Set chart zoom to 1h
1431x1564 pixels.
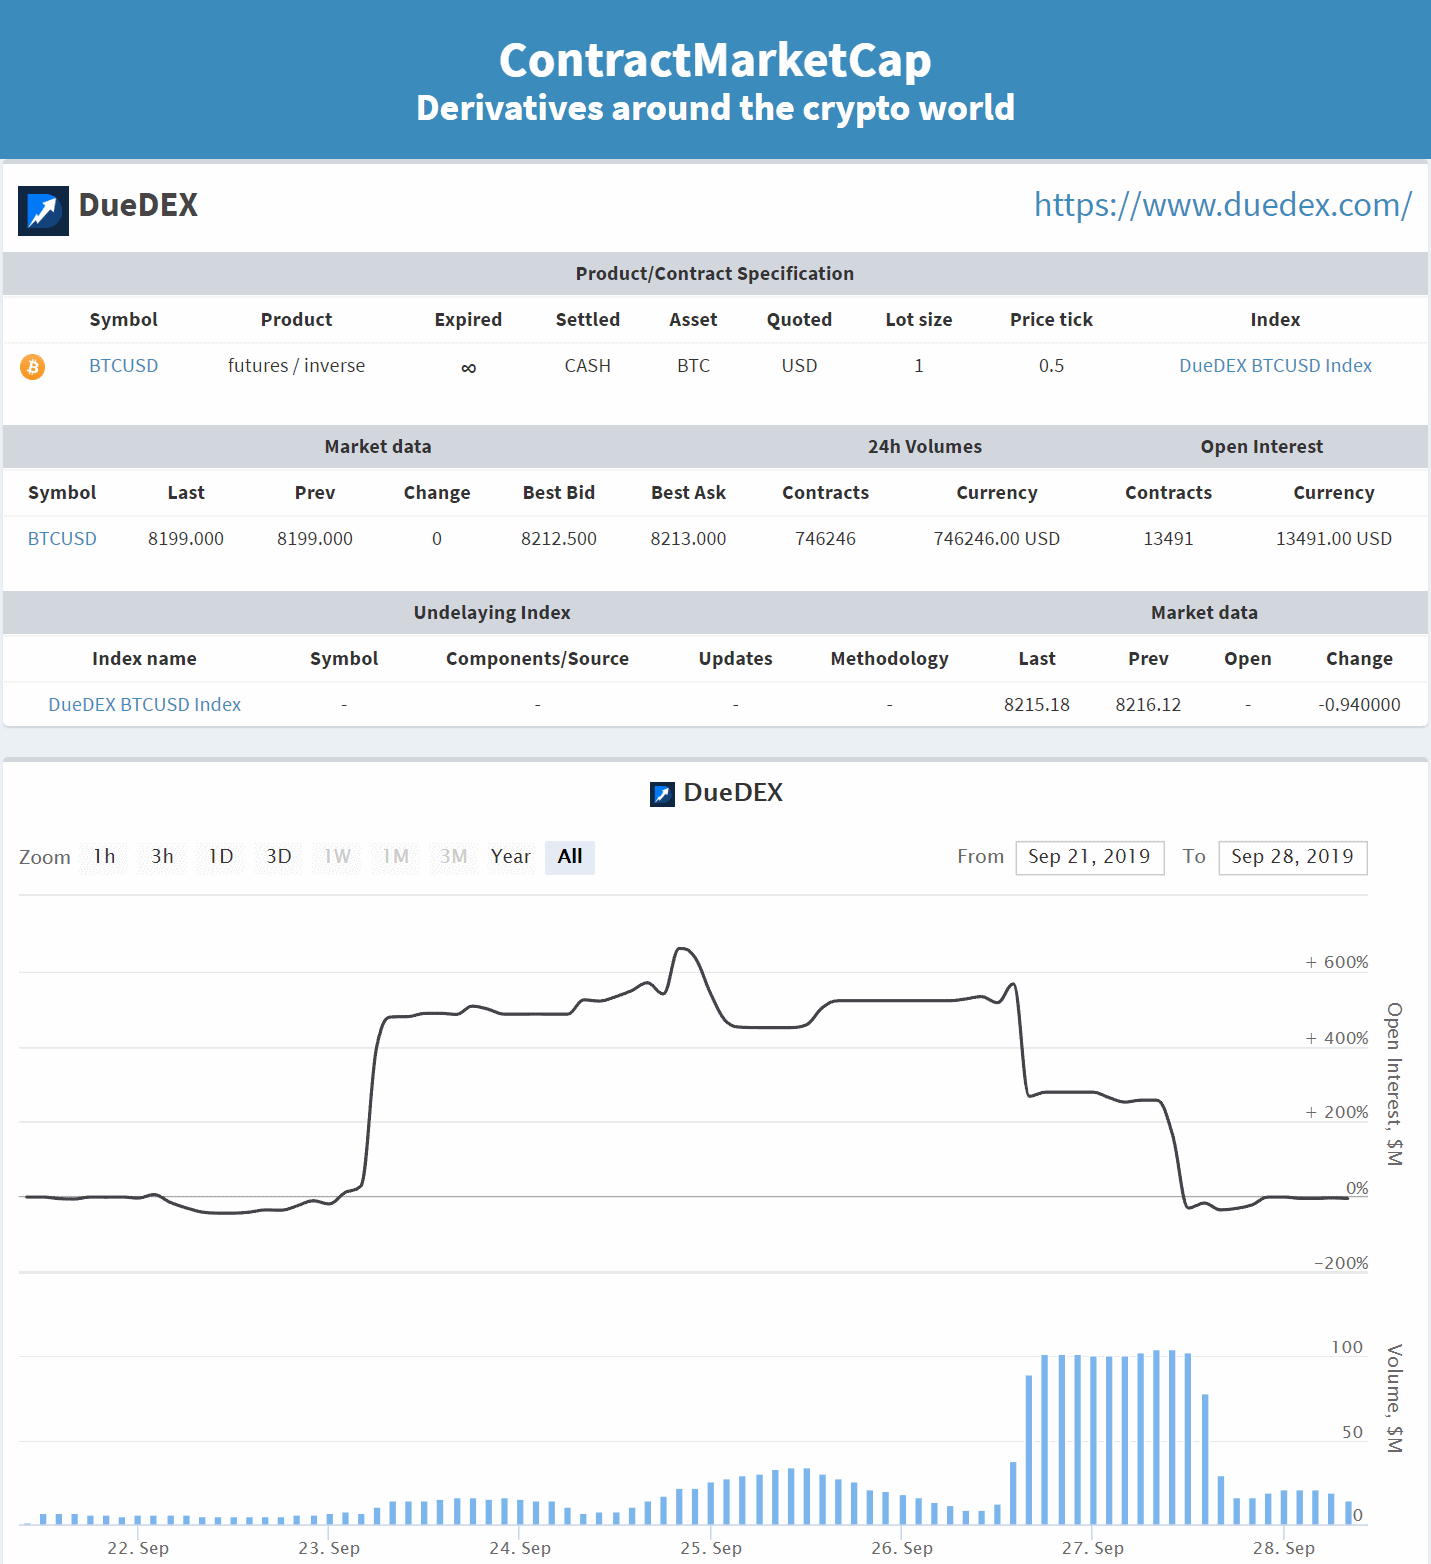(x=104, y=857)
